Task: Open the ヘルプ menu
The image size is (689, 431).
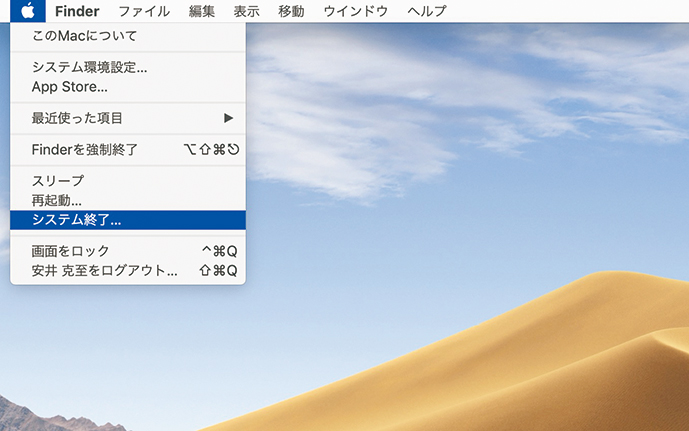Action: [421, 11]
